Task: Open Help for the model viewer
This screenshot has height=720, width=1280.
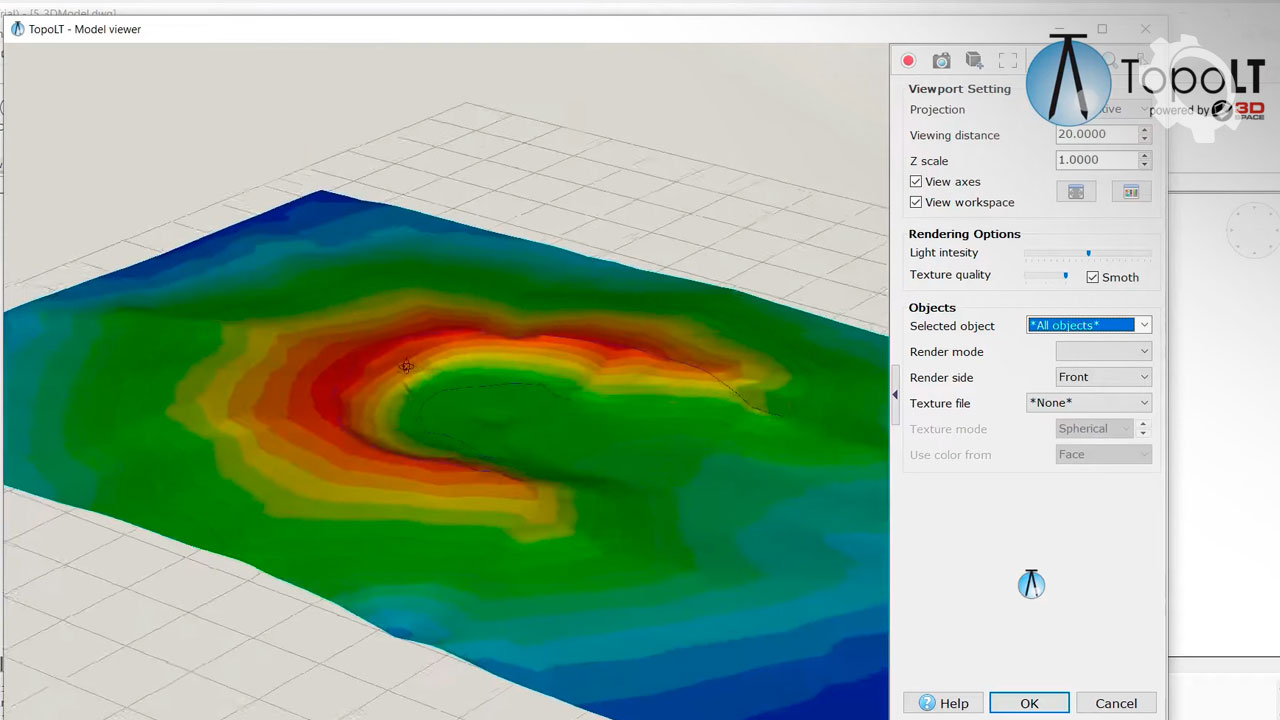Action: [x=943, y=703]
